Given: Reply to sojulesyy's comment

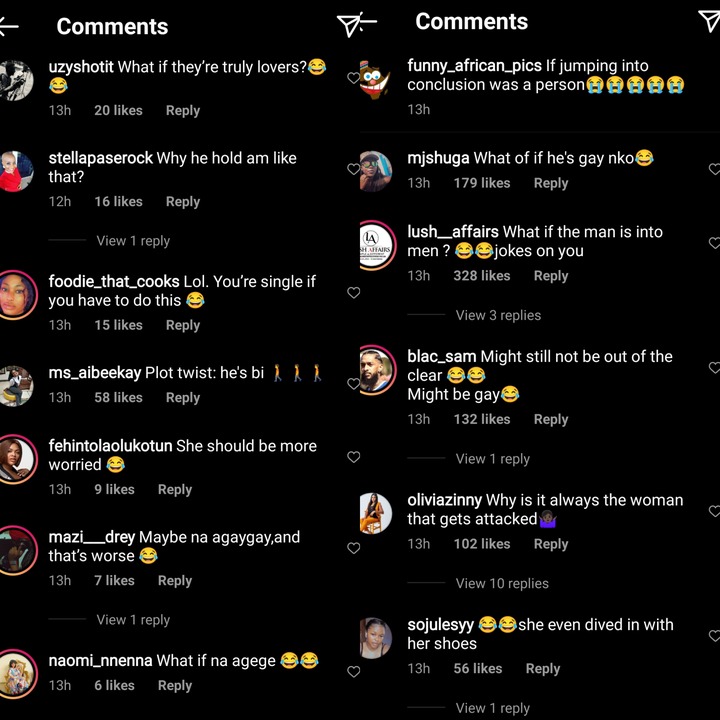Looking at the screenshot, I should [543, 669].
